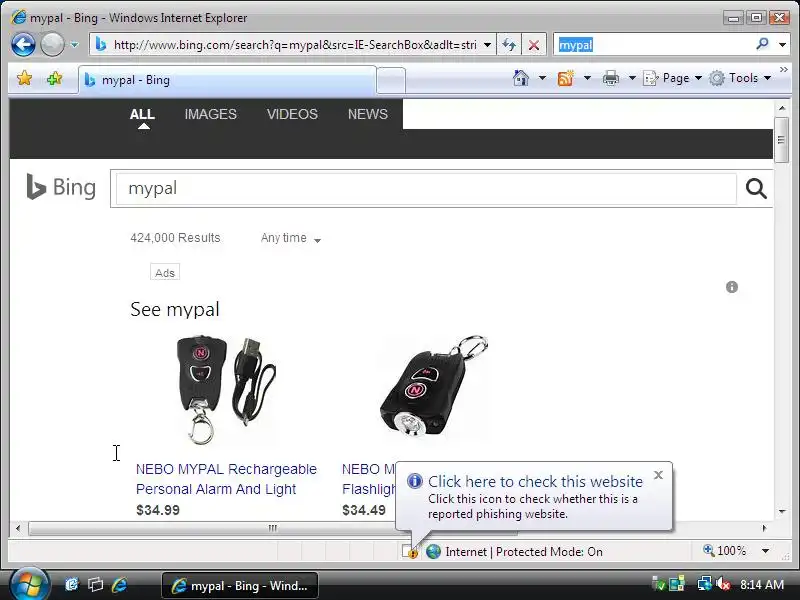800x600 pixels.
Task: Click the IE search box containing mypal
Action: (x=653, y=45)
